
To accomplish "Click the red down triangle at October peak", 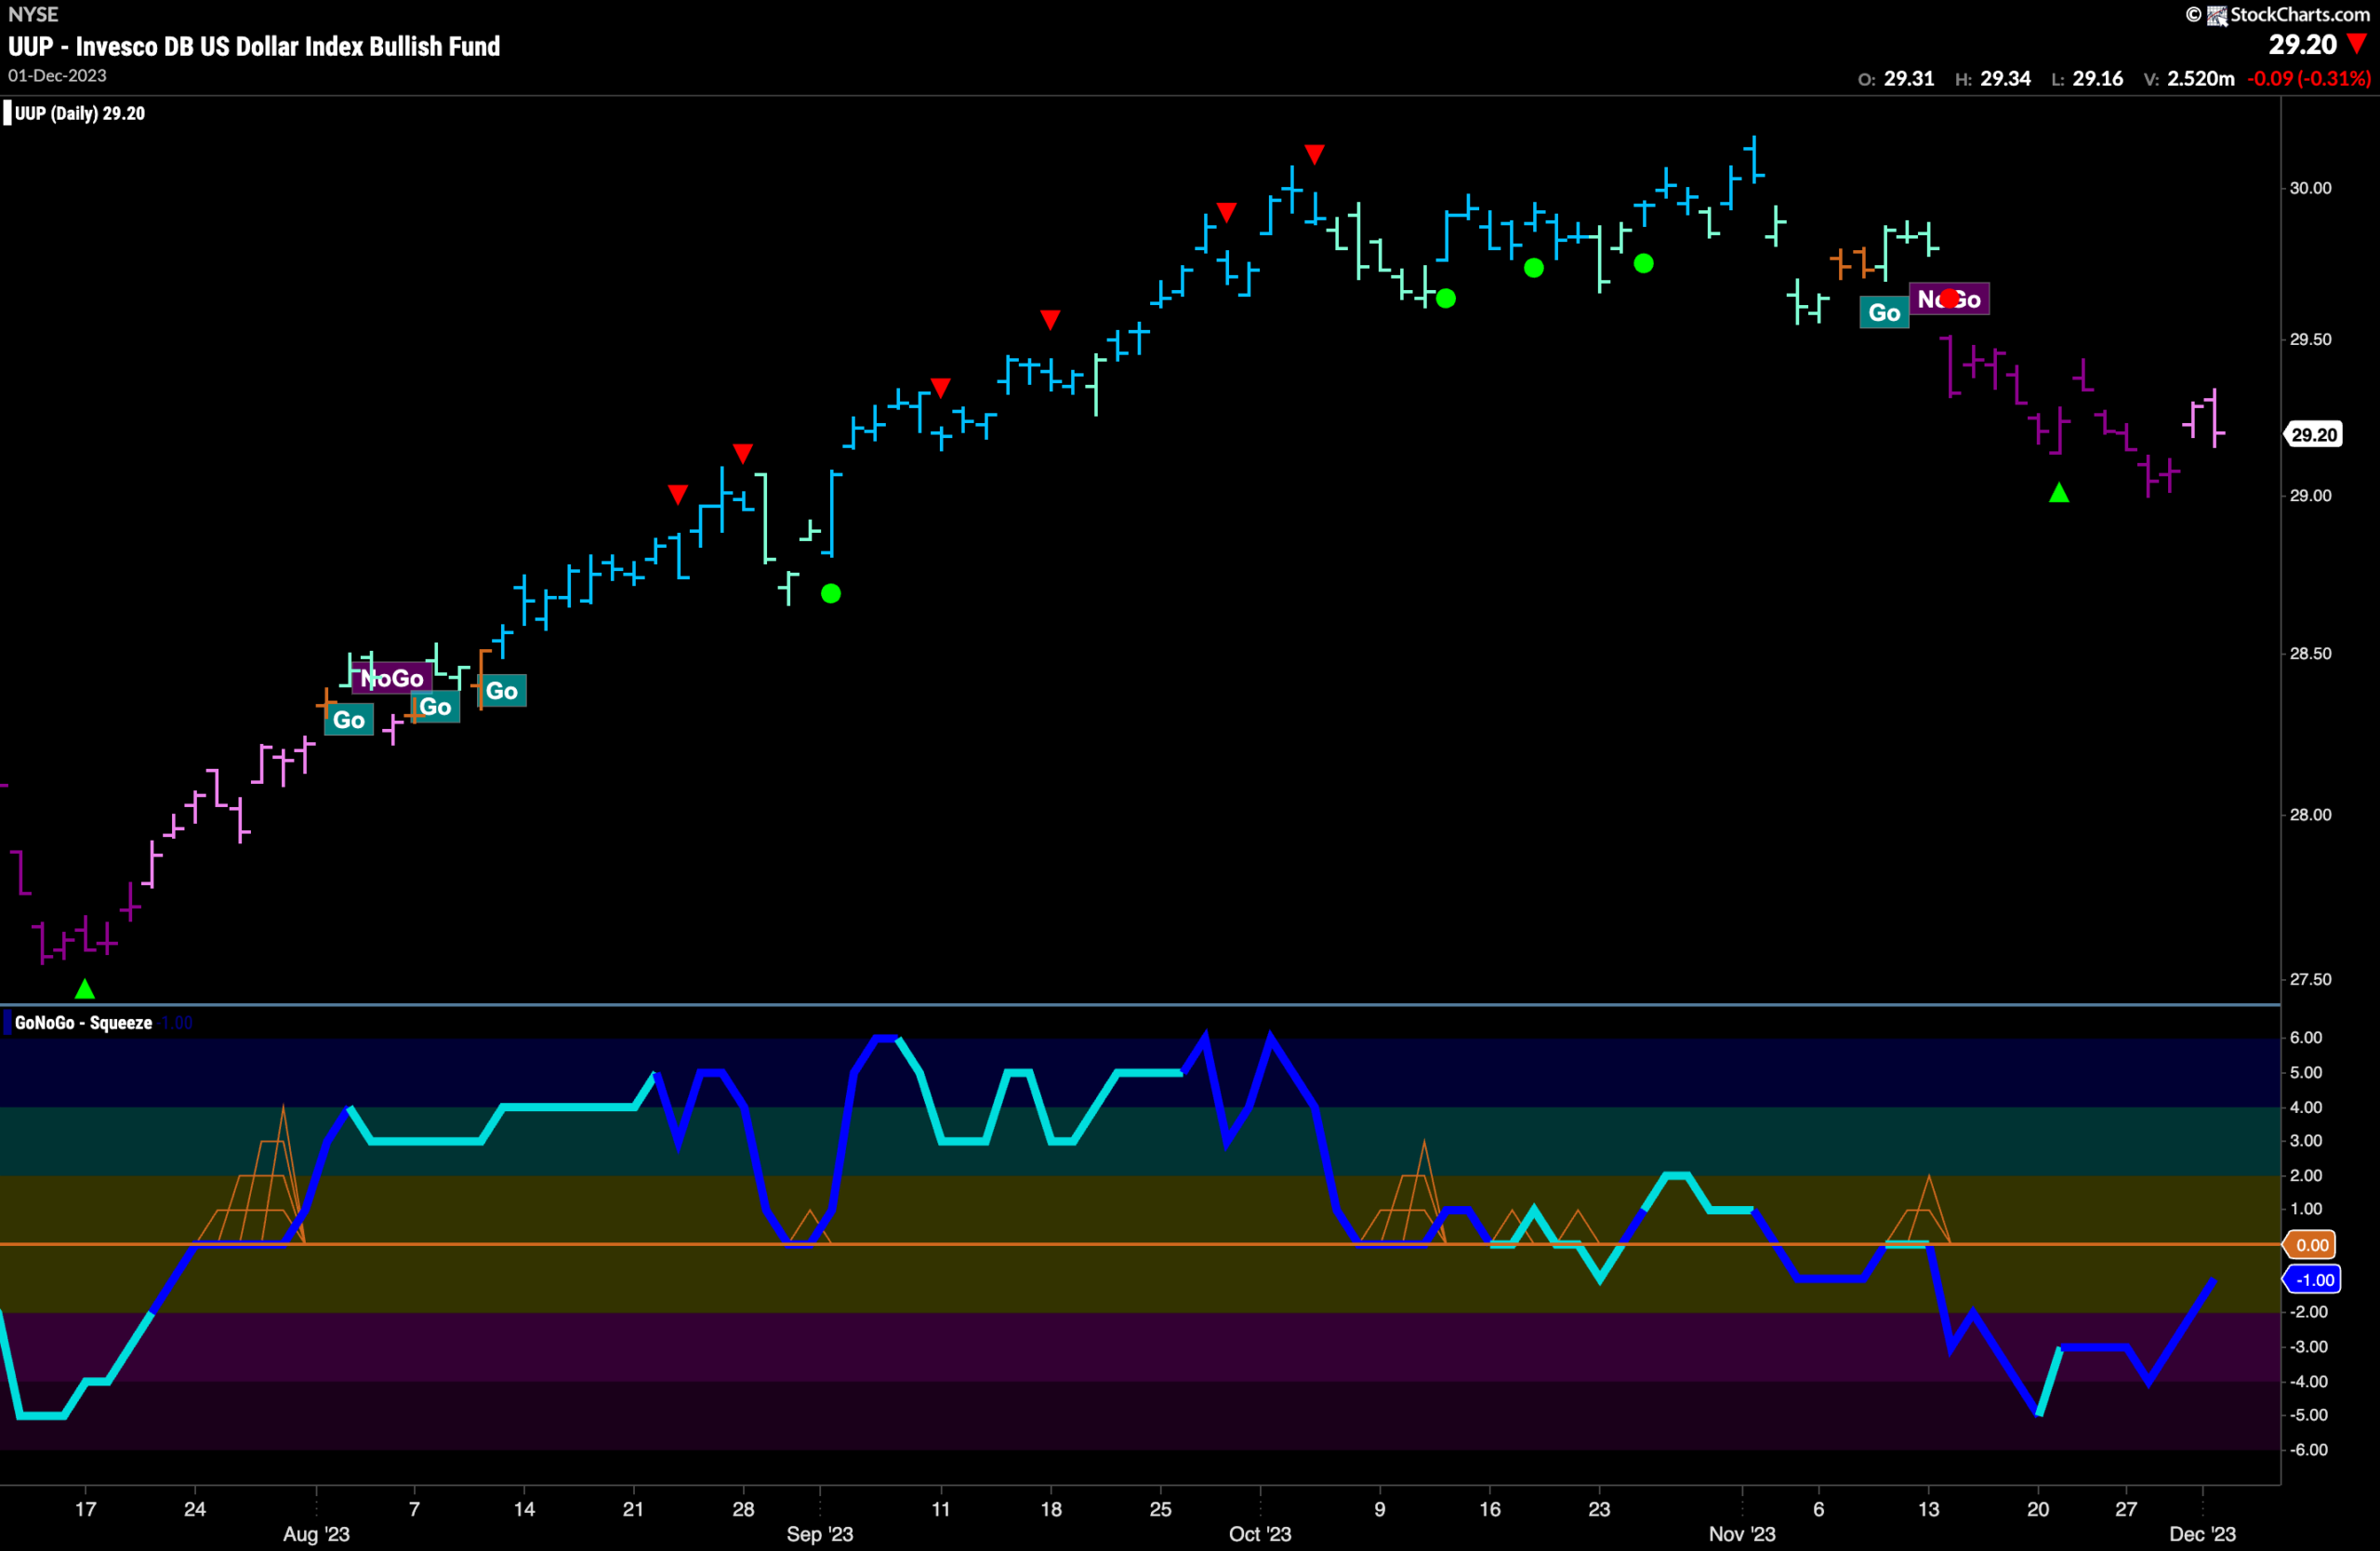I will tap(1314, 154).
